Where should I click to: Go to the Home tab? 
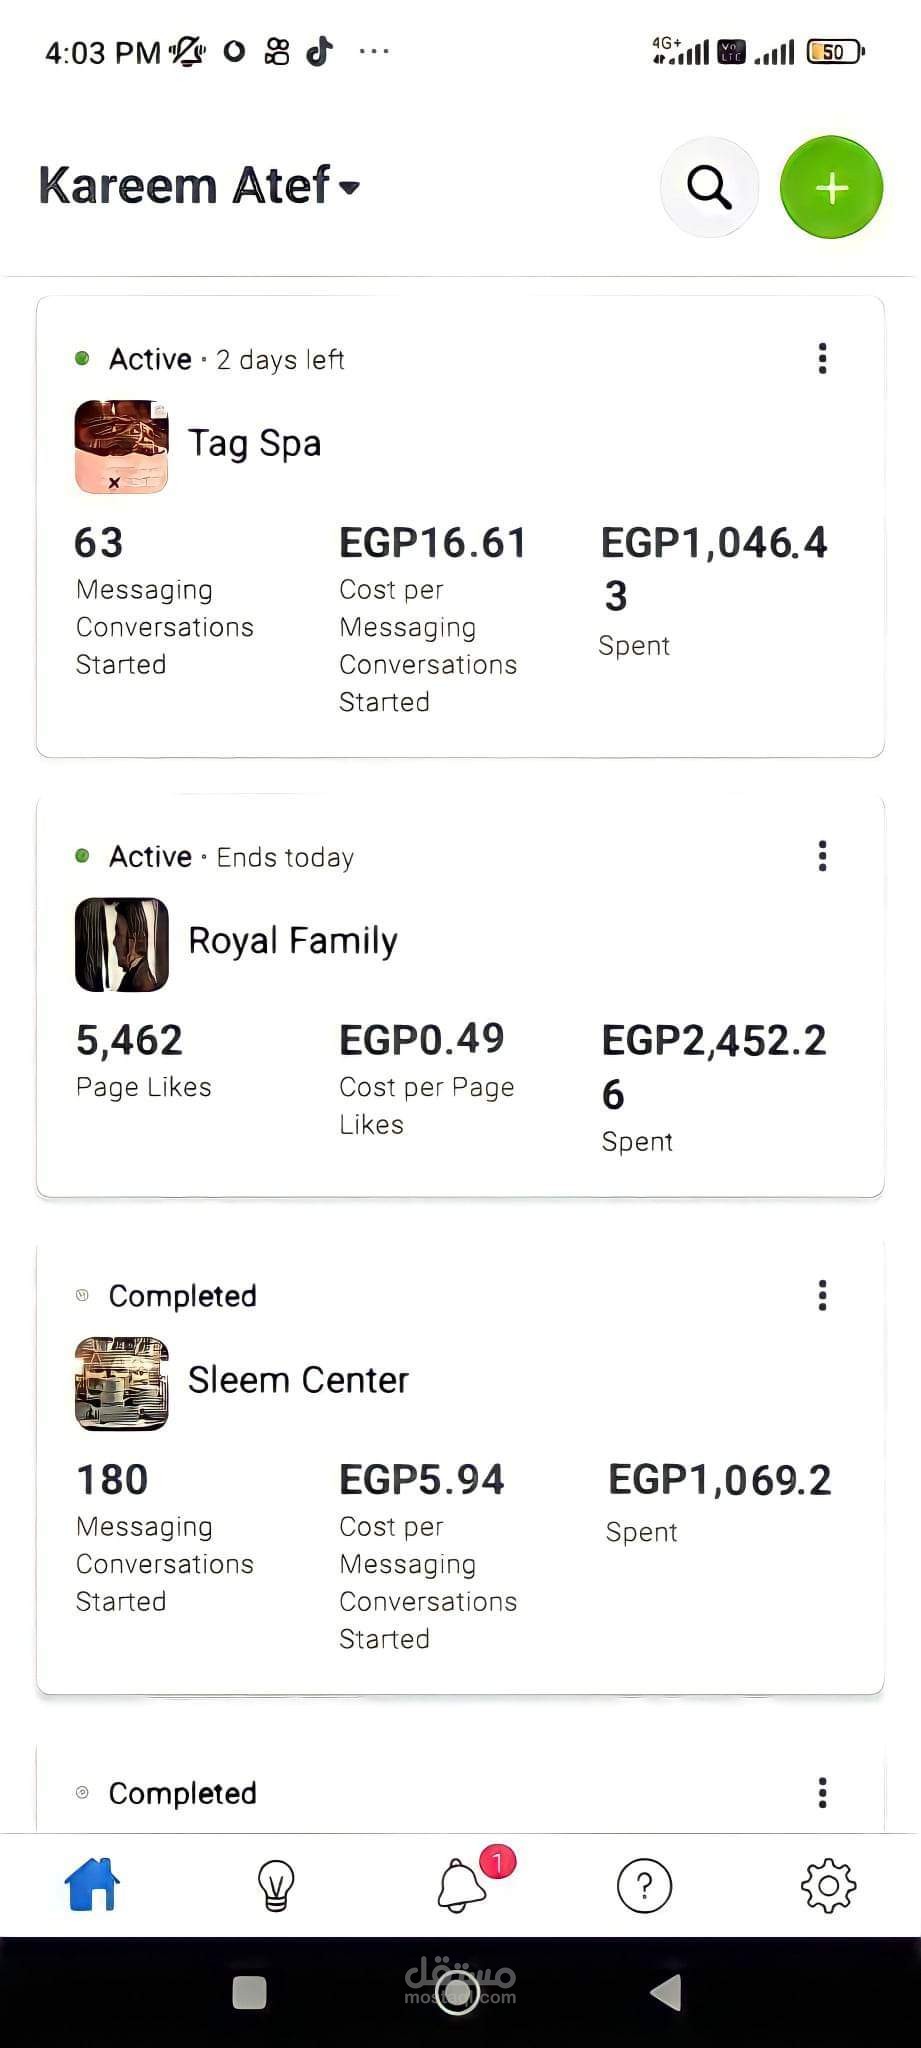(x=92, y=1885)
